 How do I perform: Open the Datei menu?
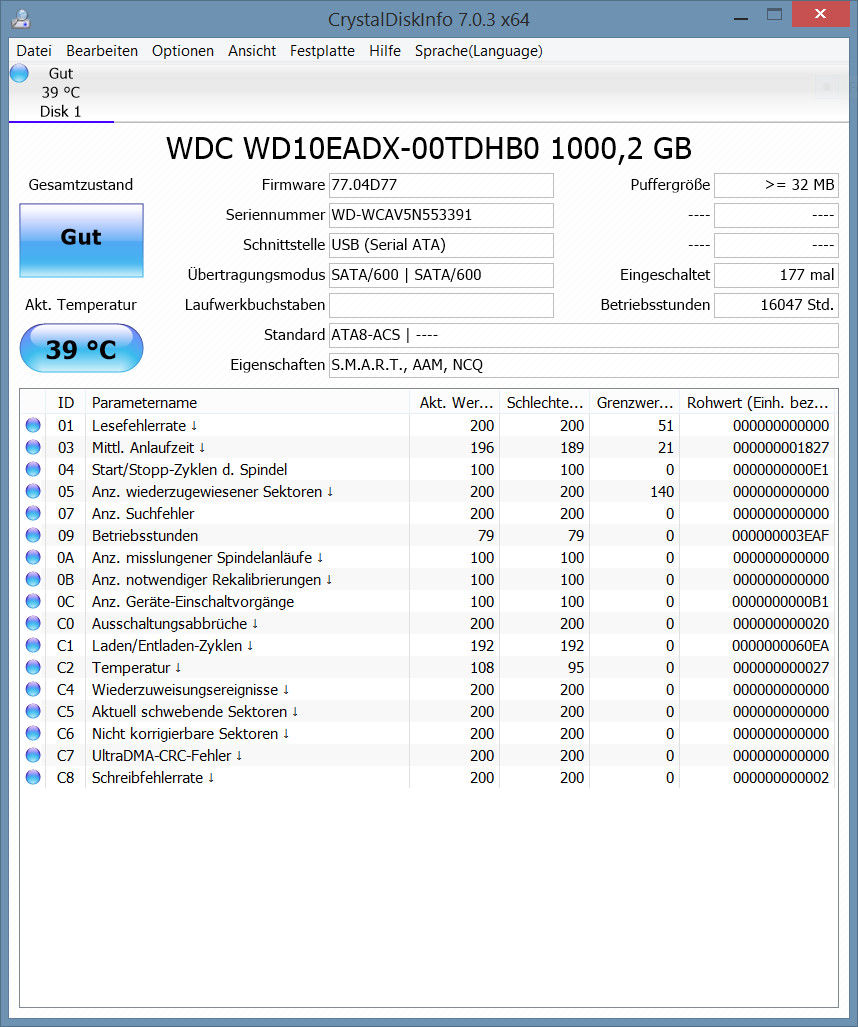(34, 51)
